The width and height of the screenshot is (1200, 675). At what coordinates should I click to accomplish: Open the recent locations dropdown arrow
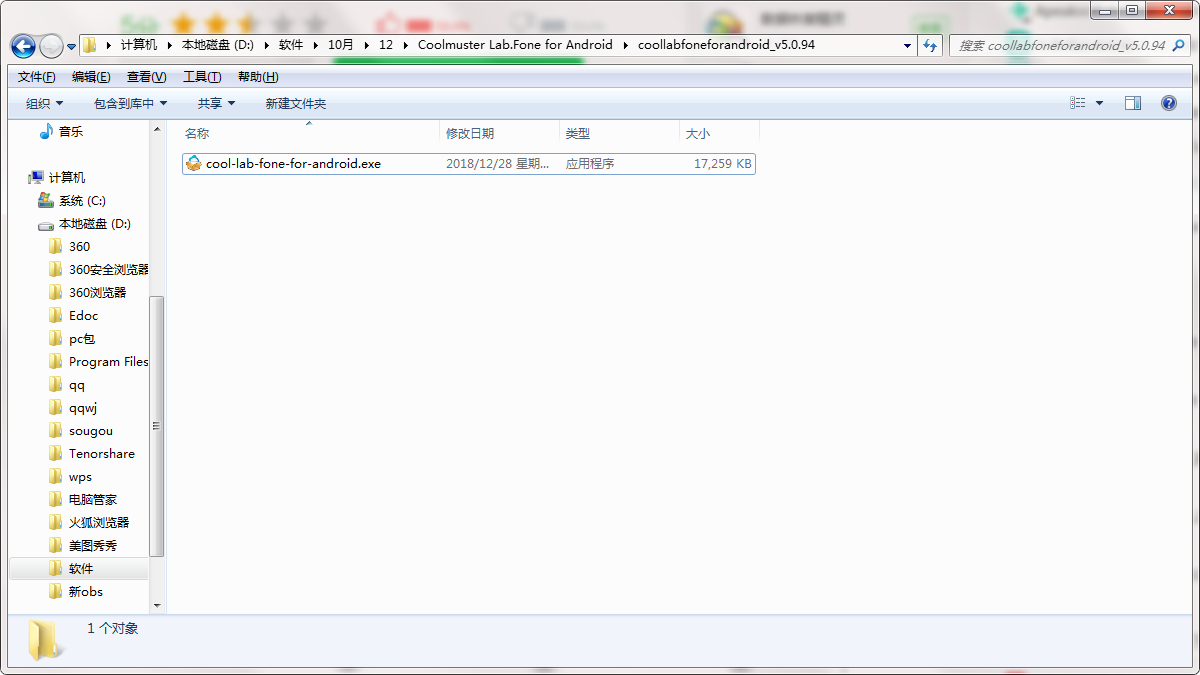pos(71,47)
